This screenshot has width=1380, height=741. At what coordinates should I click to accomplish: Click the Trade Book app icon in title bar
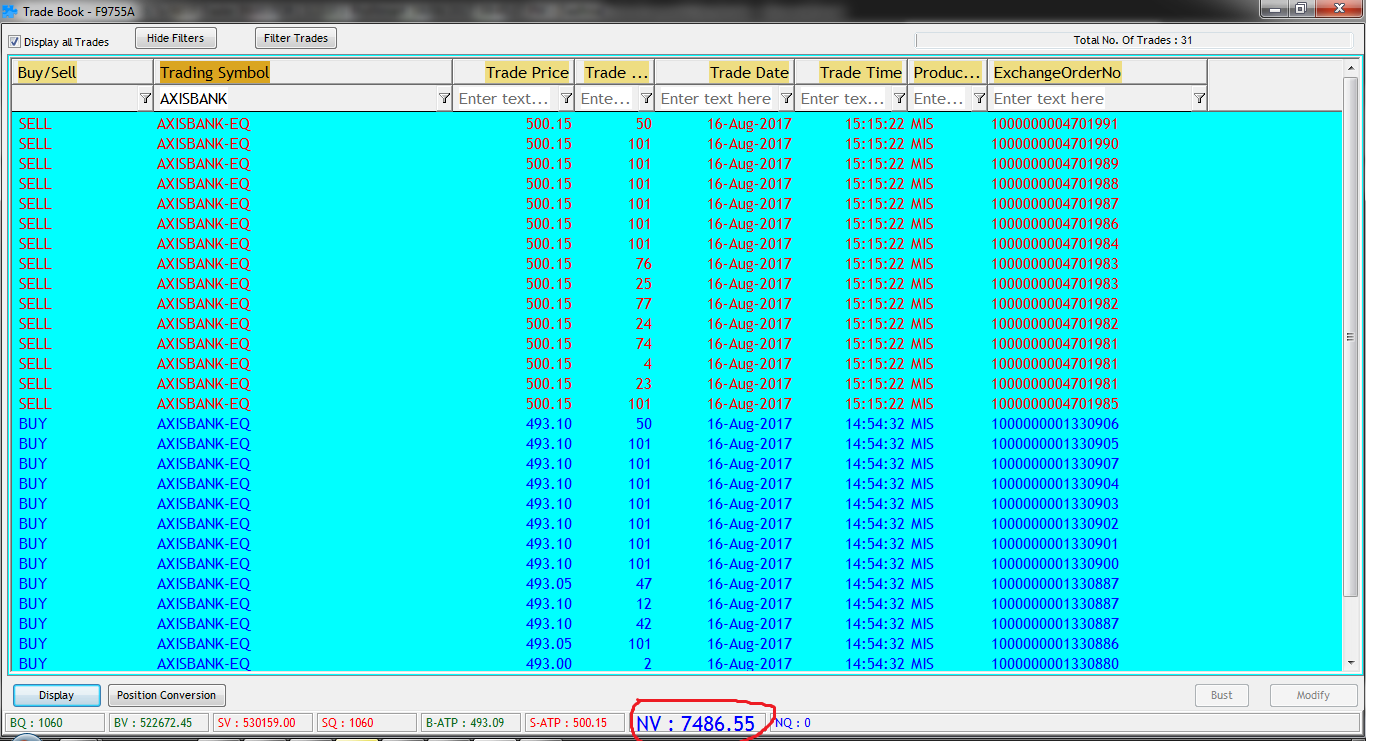[11, 11]
